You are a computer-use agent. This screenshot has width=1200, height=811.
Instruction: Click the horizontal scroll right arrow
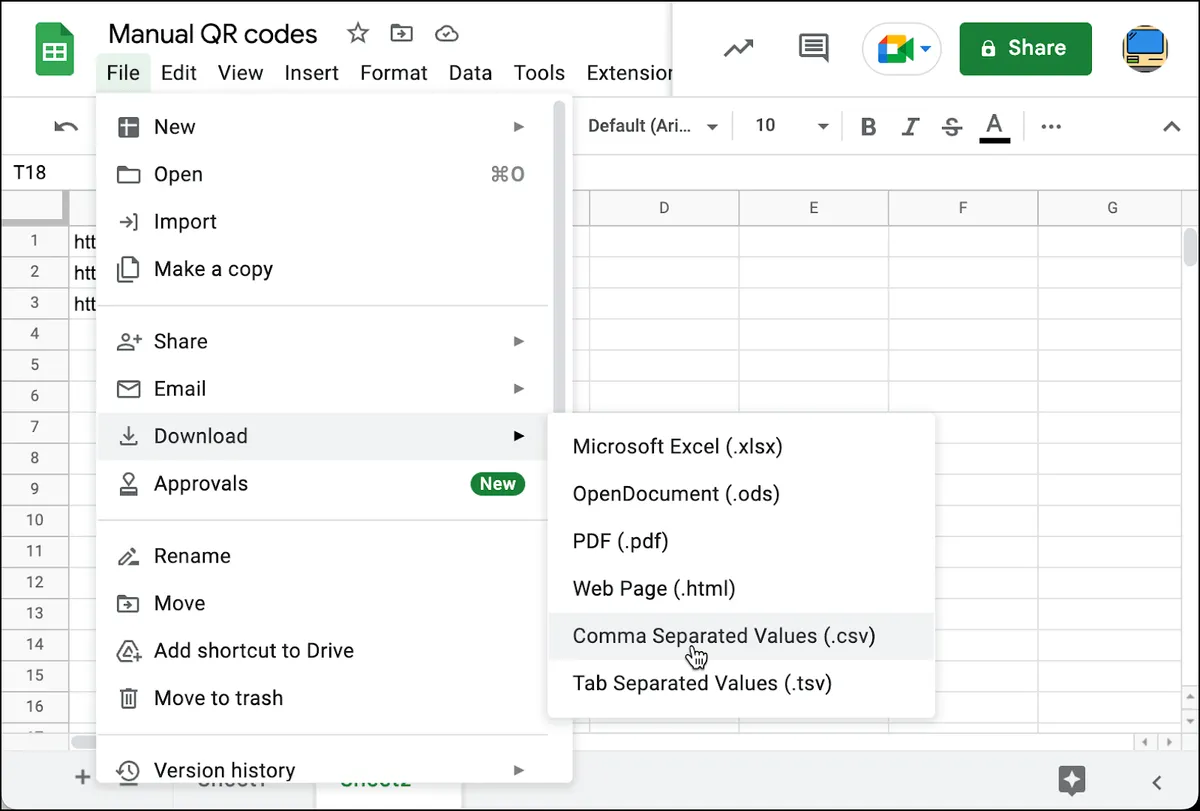pos(1167,742)
